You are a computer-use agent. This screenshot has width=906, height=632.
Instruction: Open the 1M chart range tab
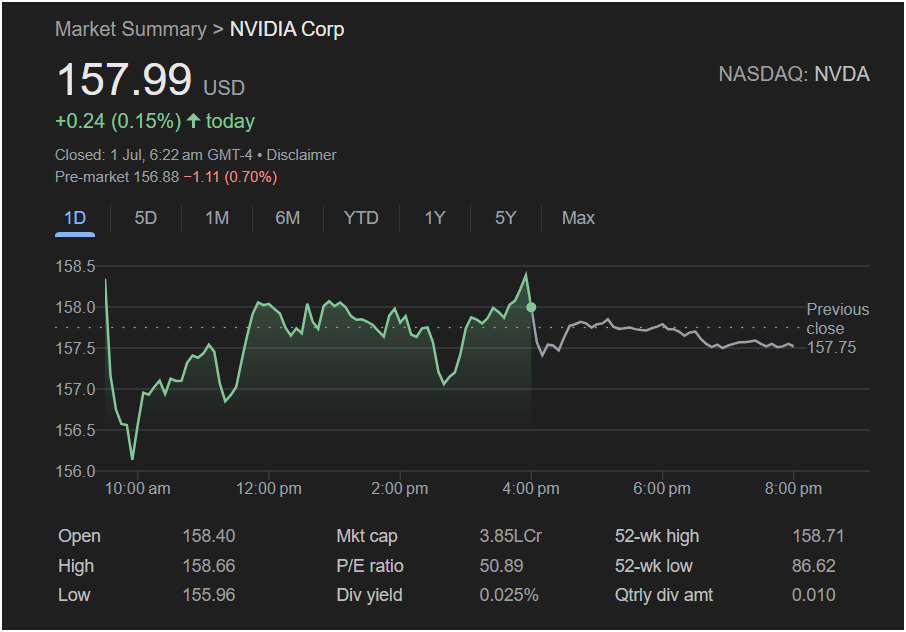point(217,218)
